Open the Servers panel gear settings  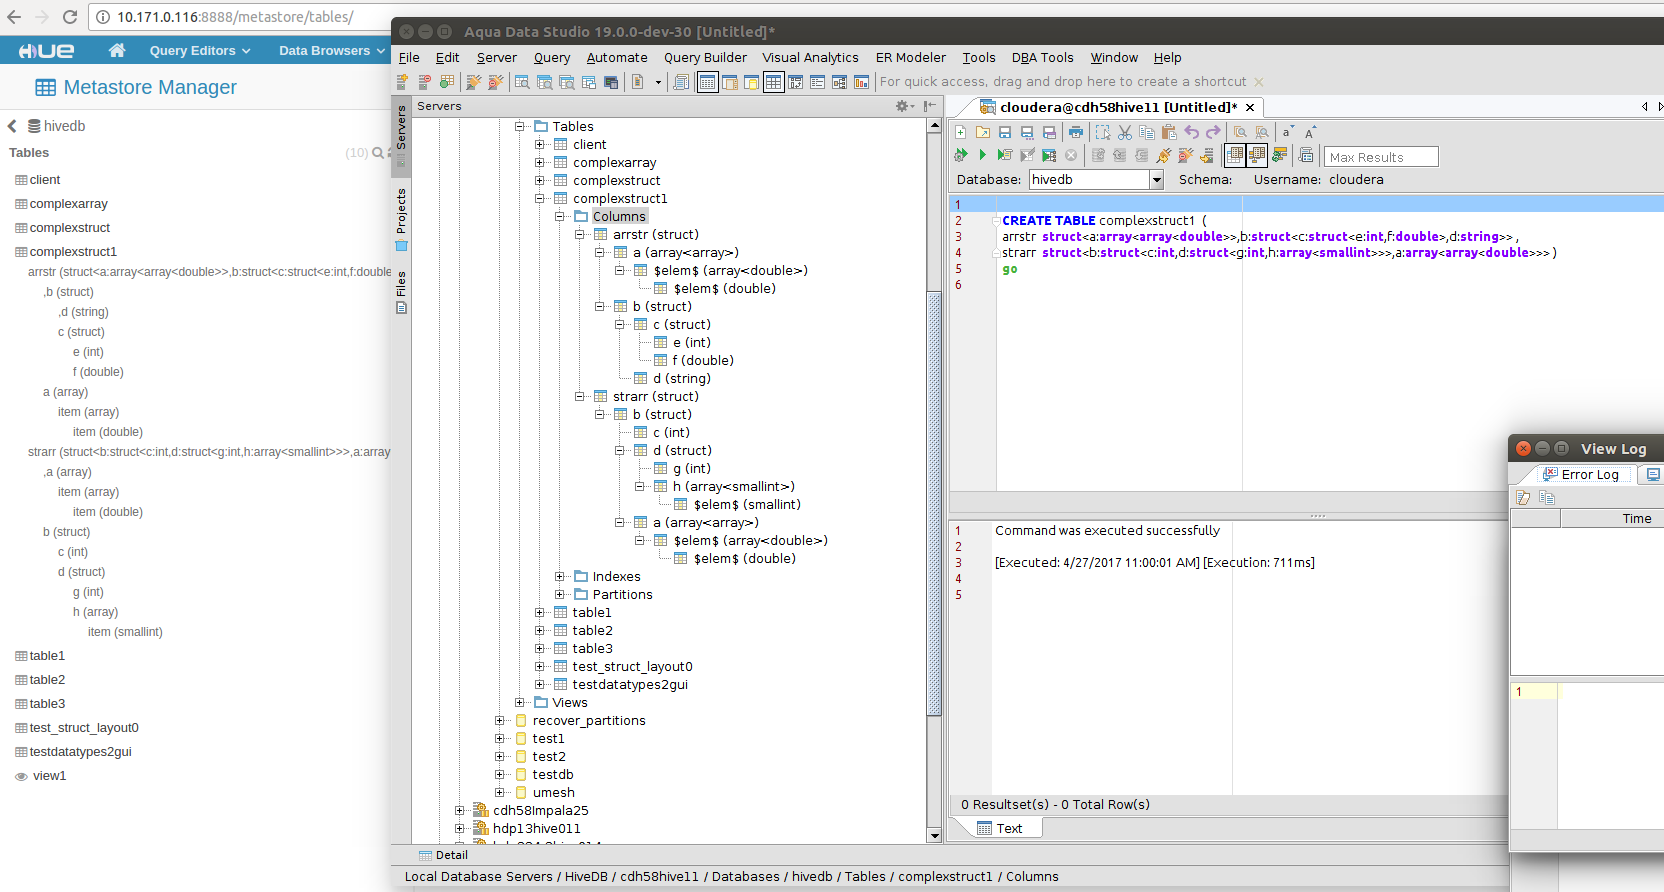tap(903, 106)
